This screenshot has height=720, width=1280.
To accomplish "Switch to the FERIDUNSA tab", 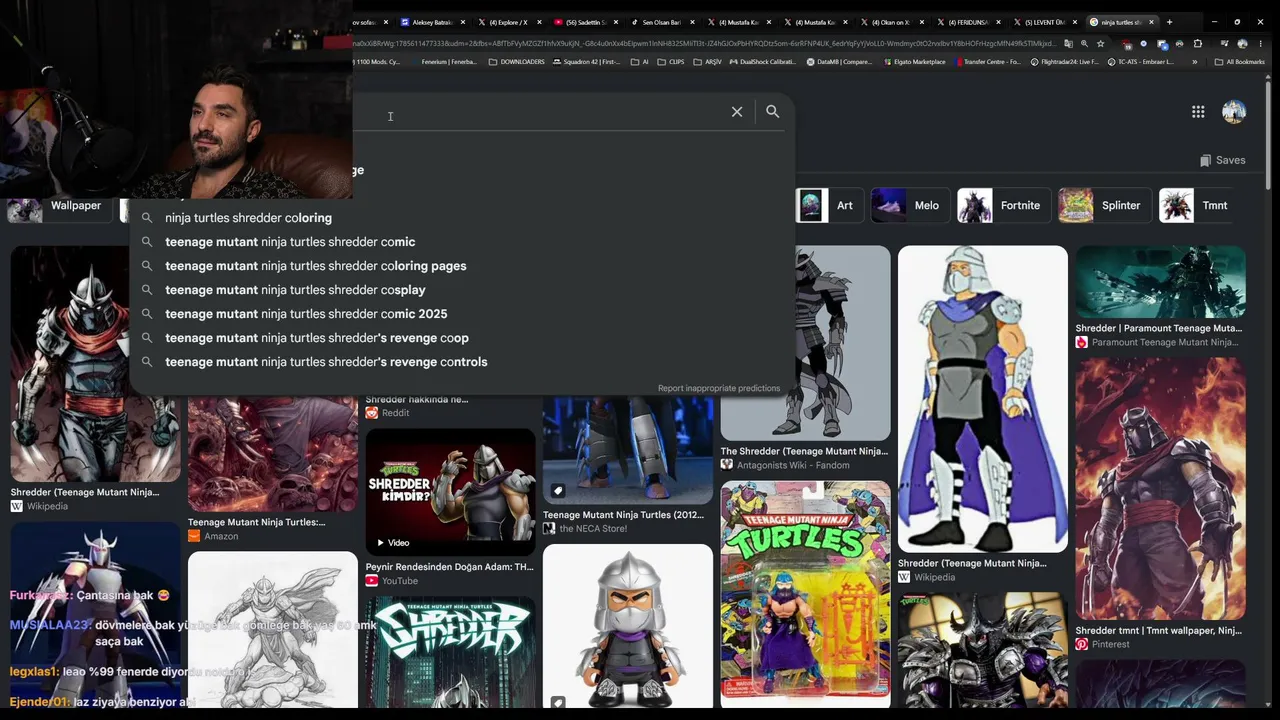I will click(x=967, y=22).
